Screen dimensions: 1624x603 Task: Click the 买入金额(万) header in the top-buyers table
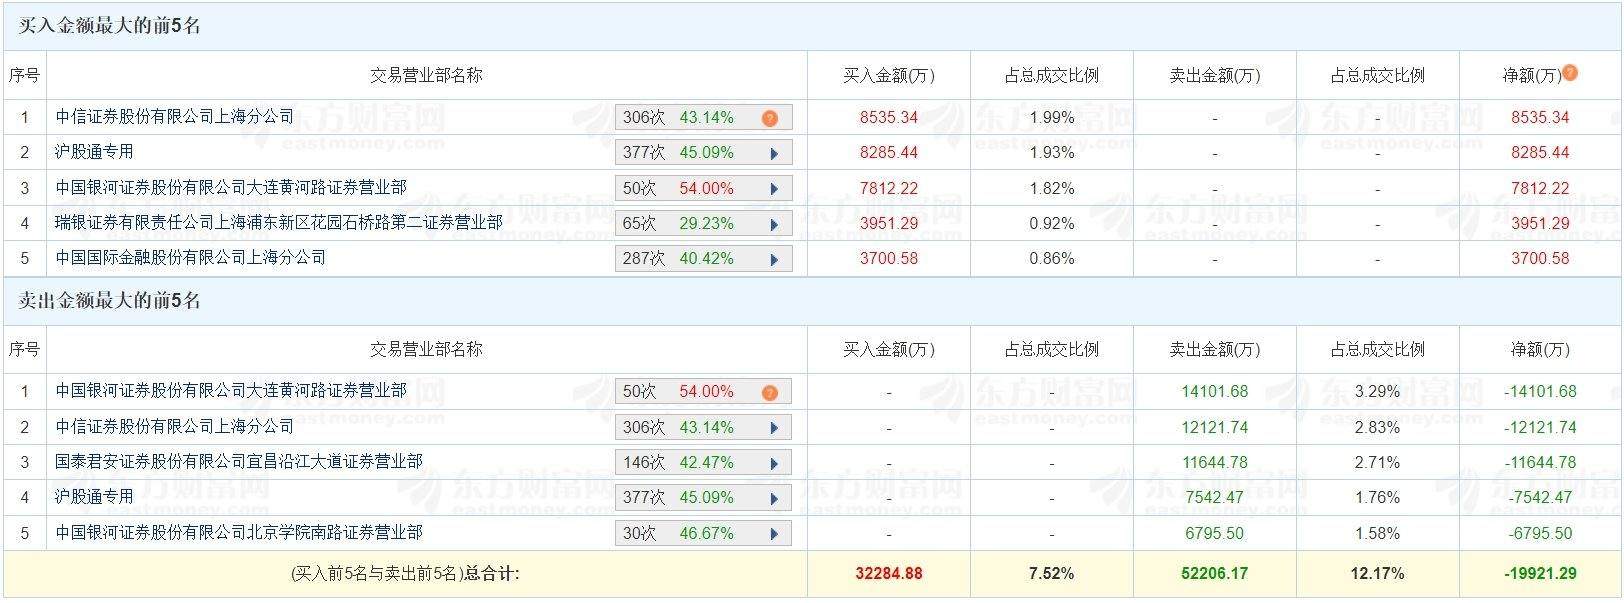[888, 75]
